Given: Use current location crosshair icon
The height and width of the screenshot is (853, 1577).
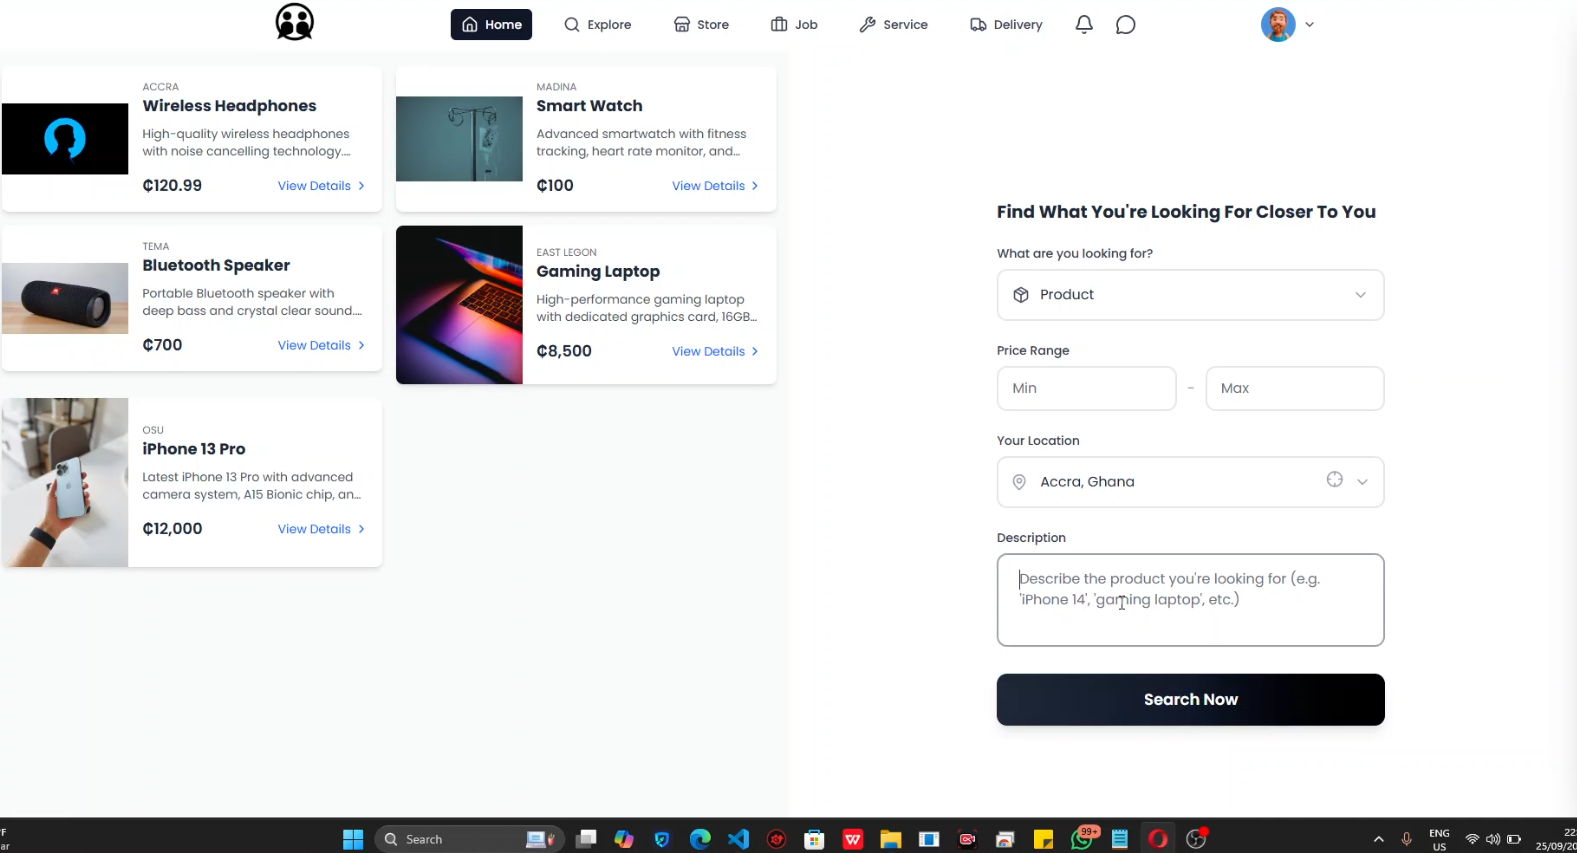Looking at the screenshot, I should tap(1334, 480).
